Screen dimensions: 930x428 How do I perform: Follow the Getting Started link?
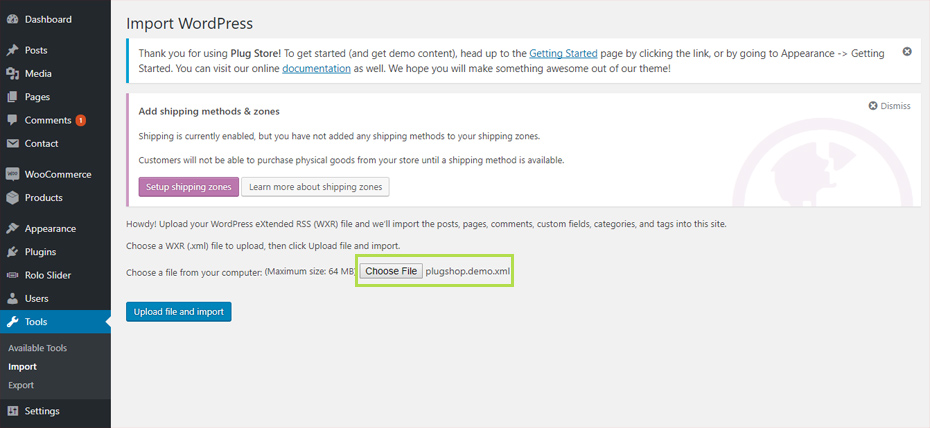563,53
